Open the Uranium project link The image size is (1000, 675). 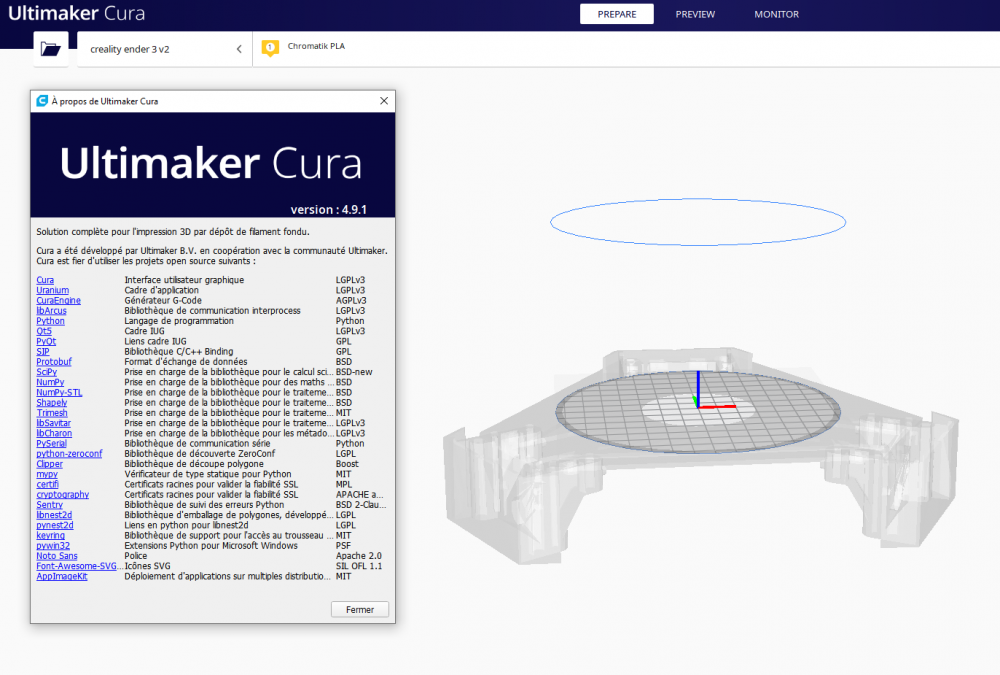tap(52, 290)
